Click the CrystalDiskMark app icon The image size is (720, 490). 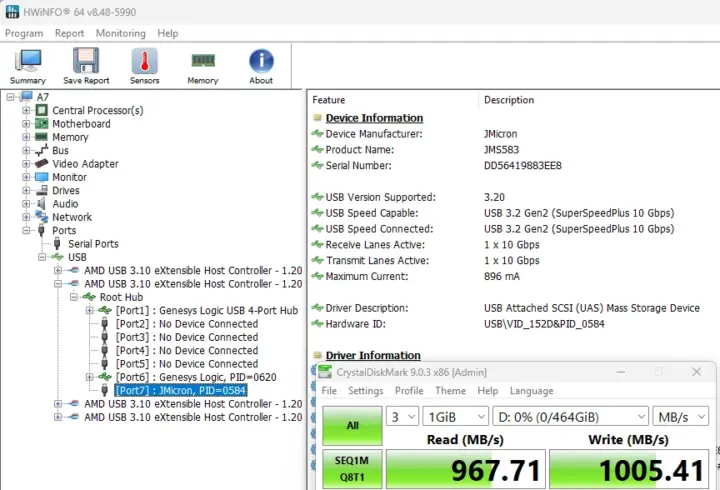[x=325, y=372]
